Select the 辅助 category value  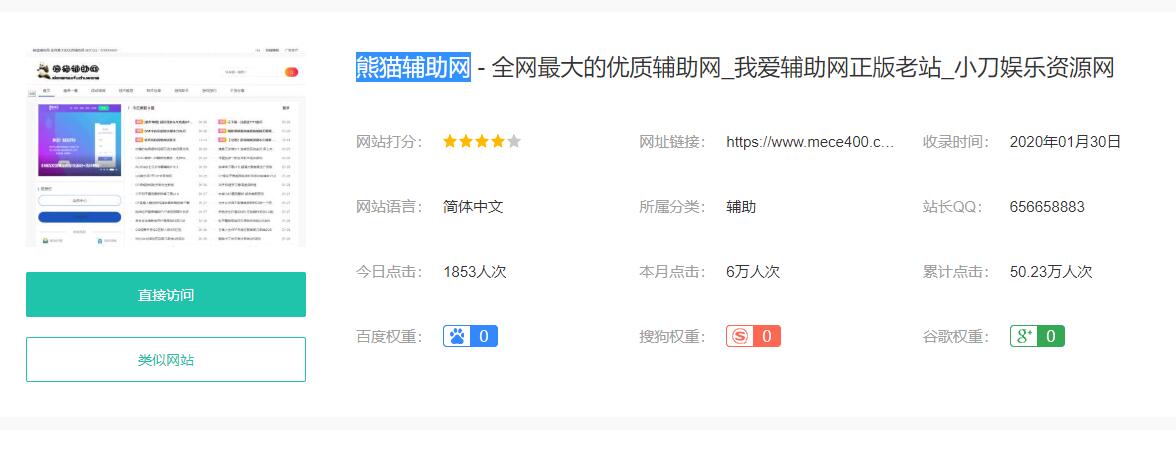[x=741, y=207]
